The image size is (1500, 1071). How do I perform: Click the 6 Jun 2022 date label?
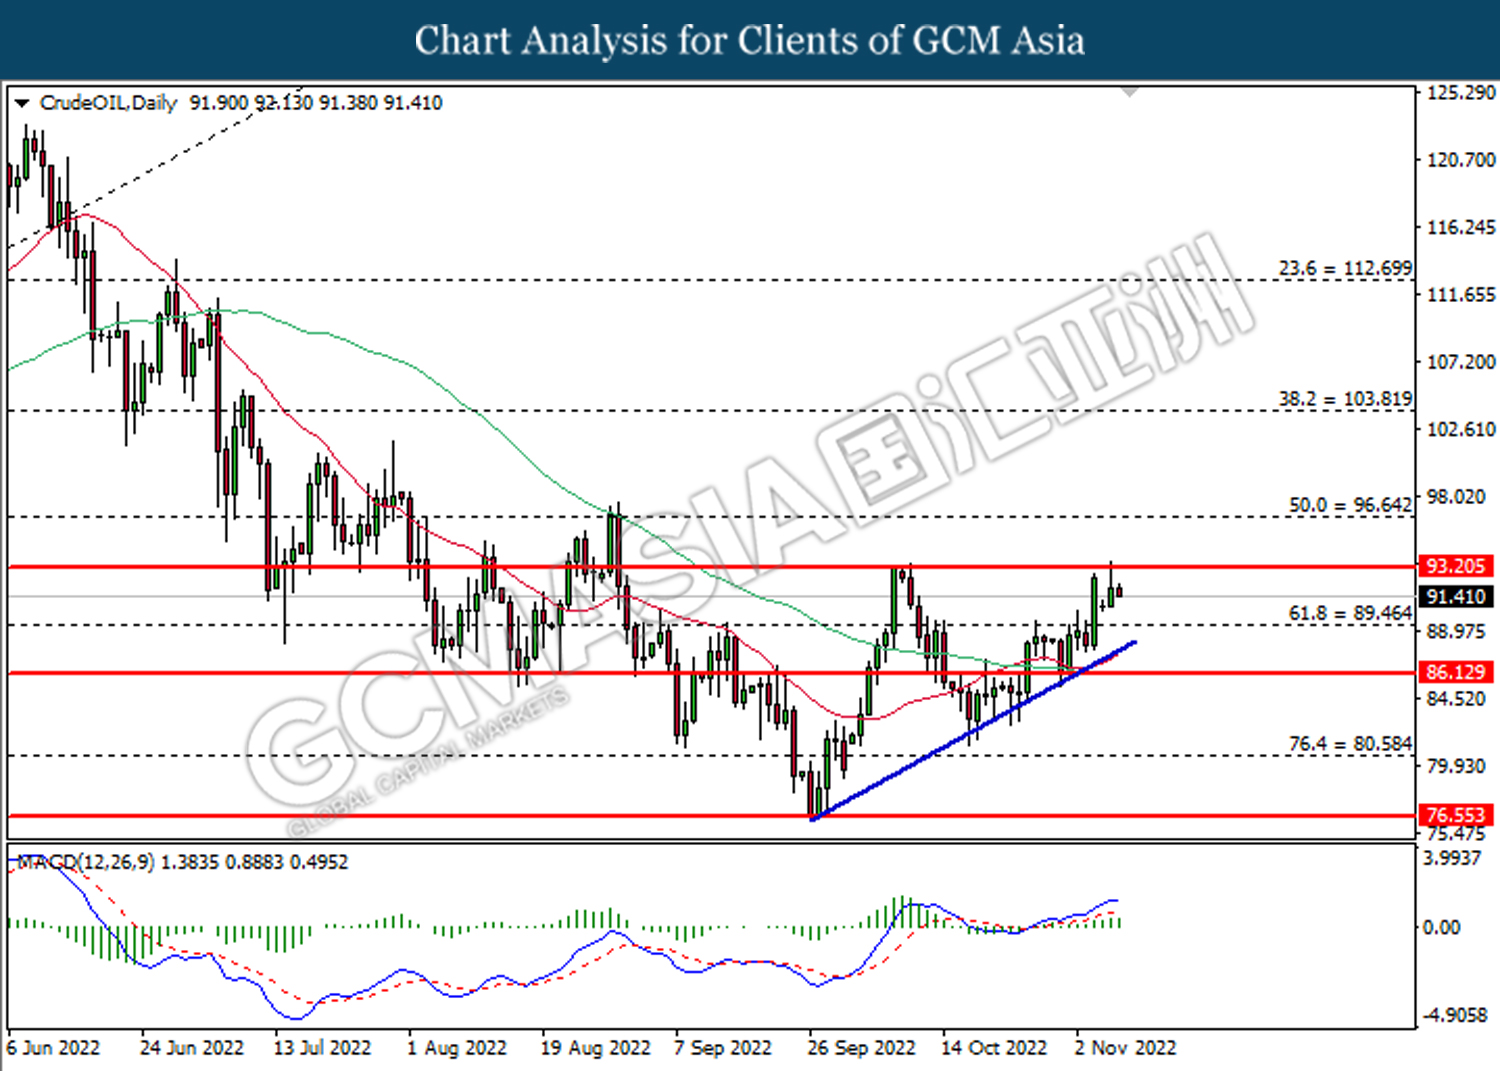(54, 1047)
